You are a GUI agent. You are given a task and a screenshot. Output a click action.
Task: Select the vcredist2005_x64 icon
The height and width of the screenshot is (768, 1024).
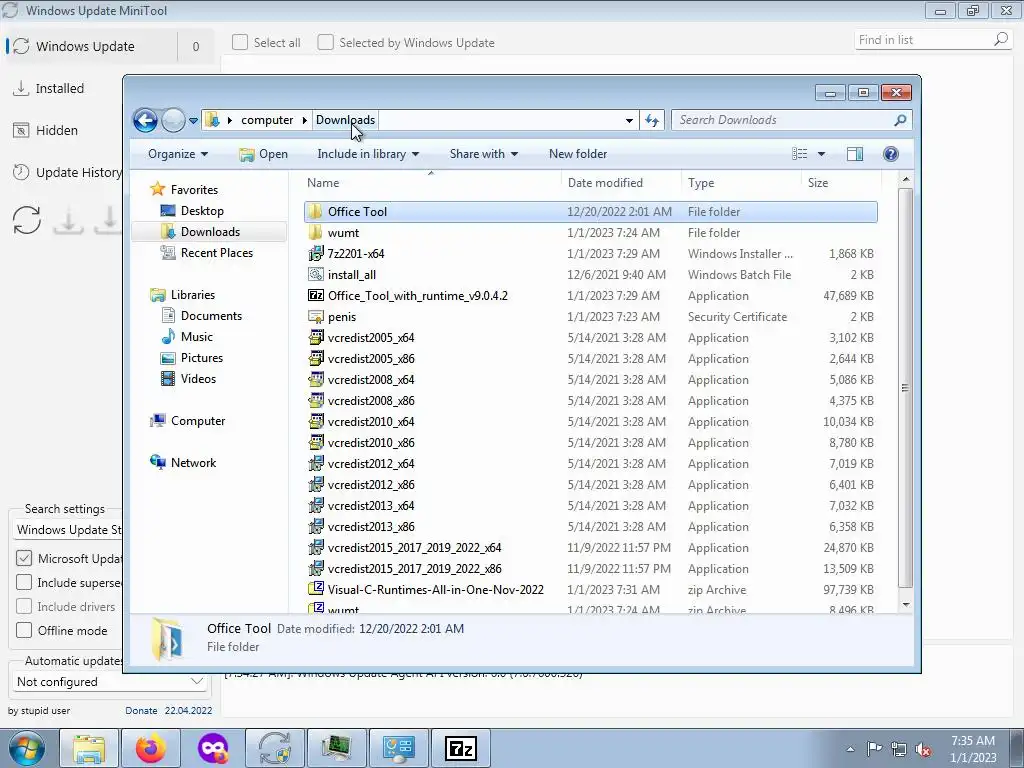[315, 338]
